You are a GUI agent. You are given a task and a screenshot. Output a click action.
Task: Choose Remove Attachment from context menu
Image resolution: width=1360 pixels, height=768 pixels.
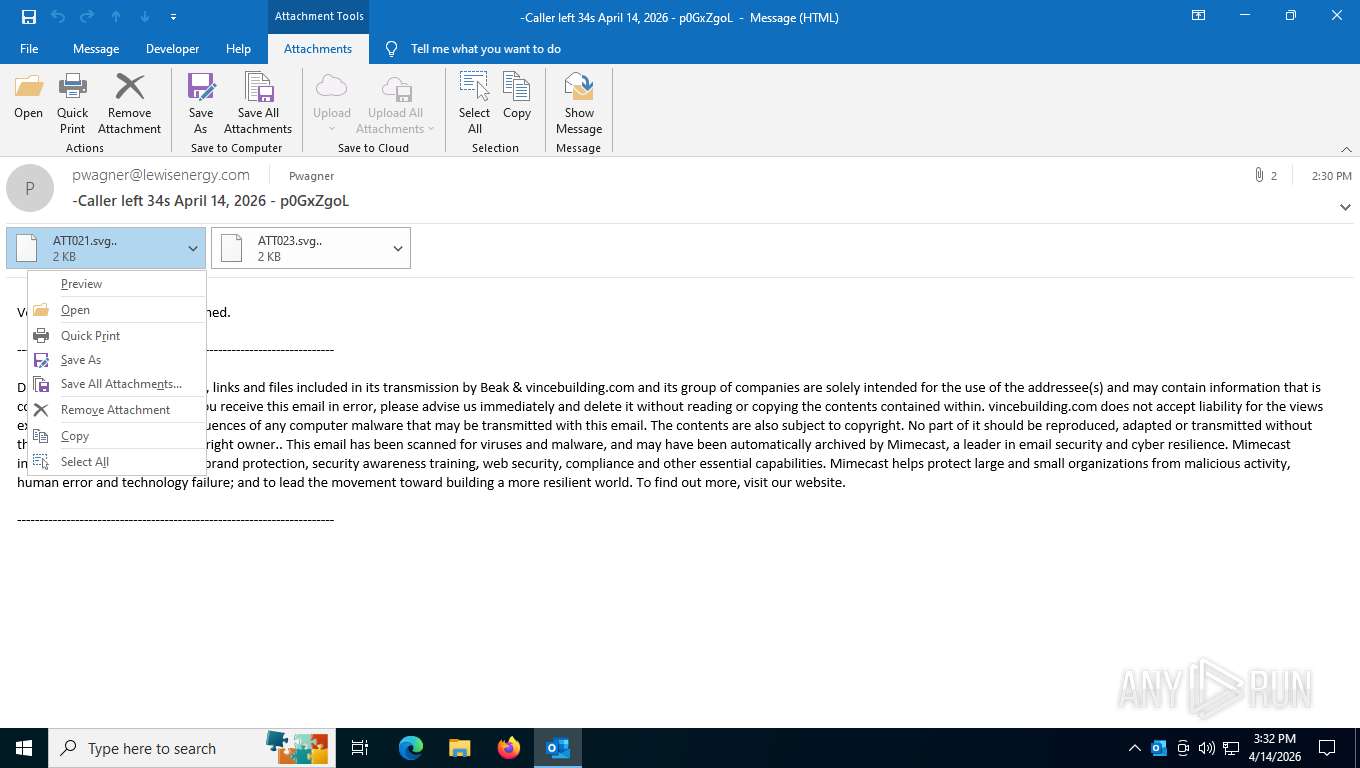coord(117,410)
